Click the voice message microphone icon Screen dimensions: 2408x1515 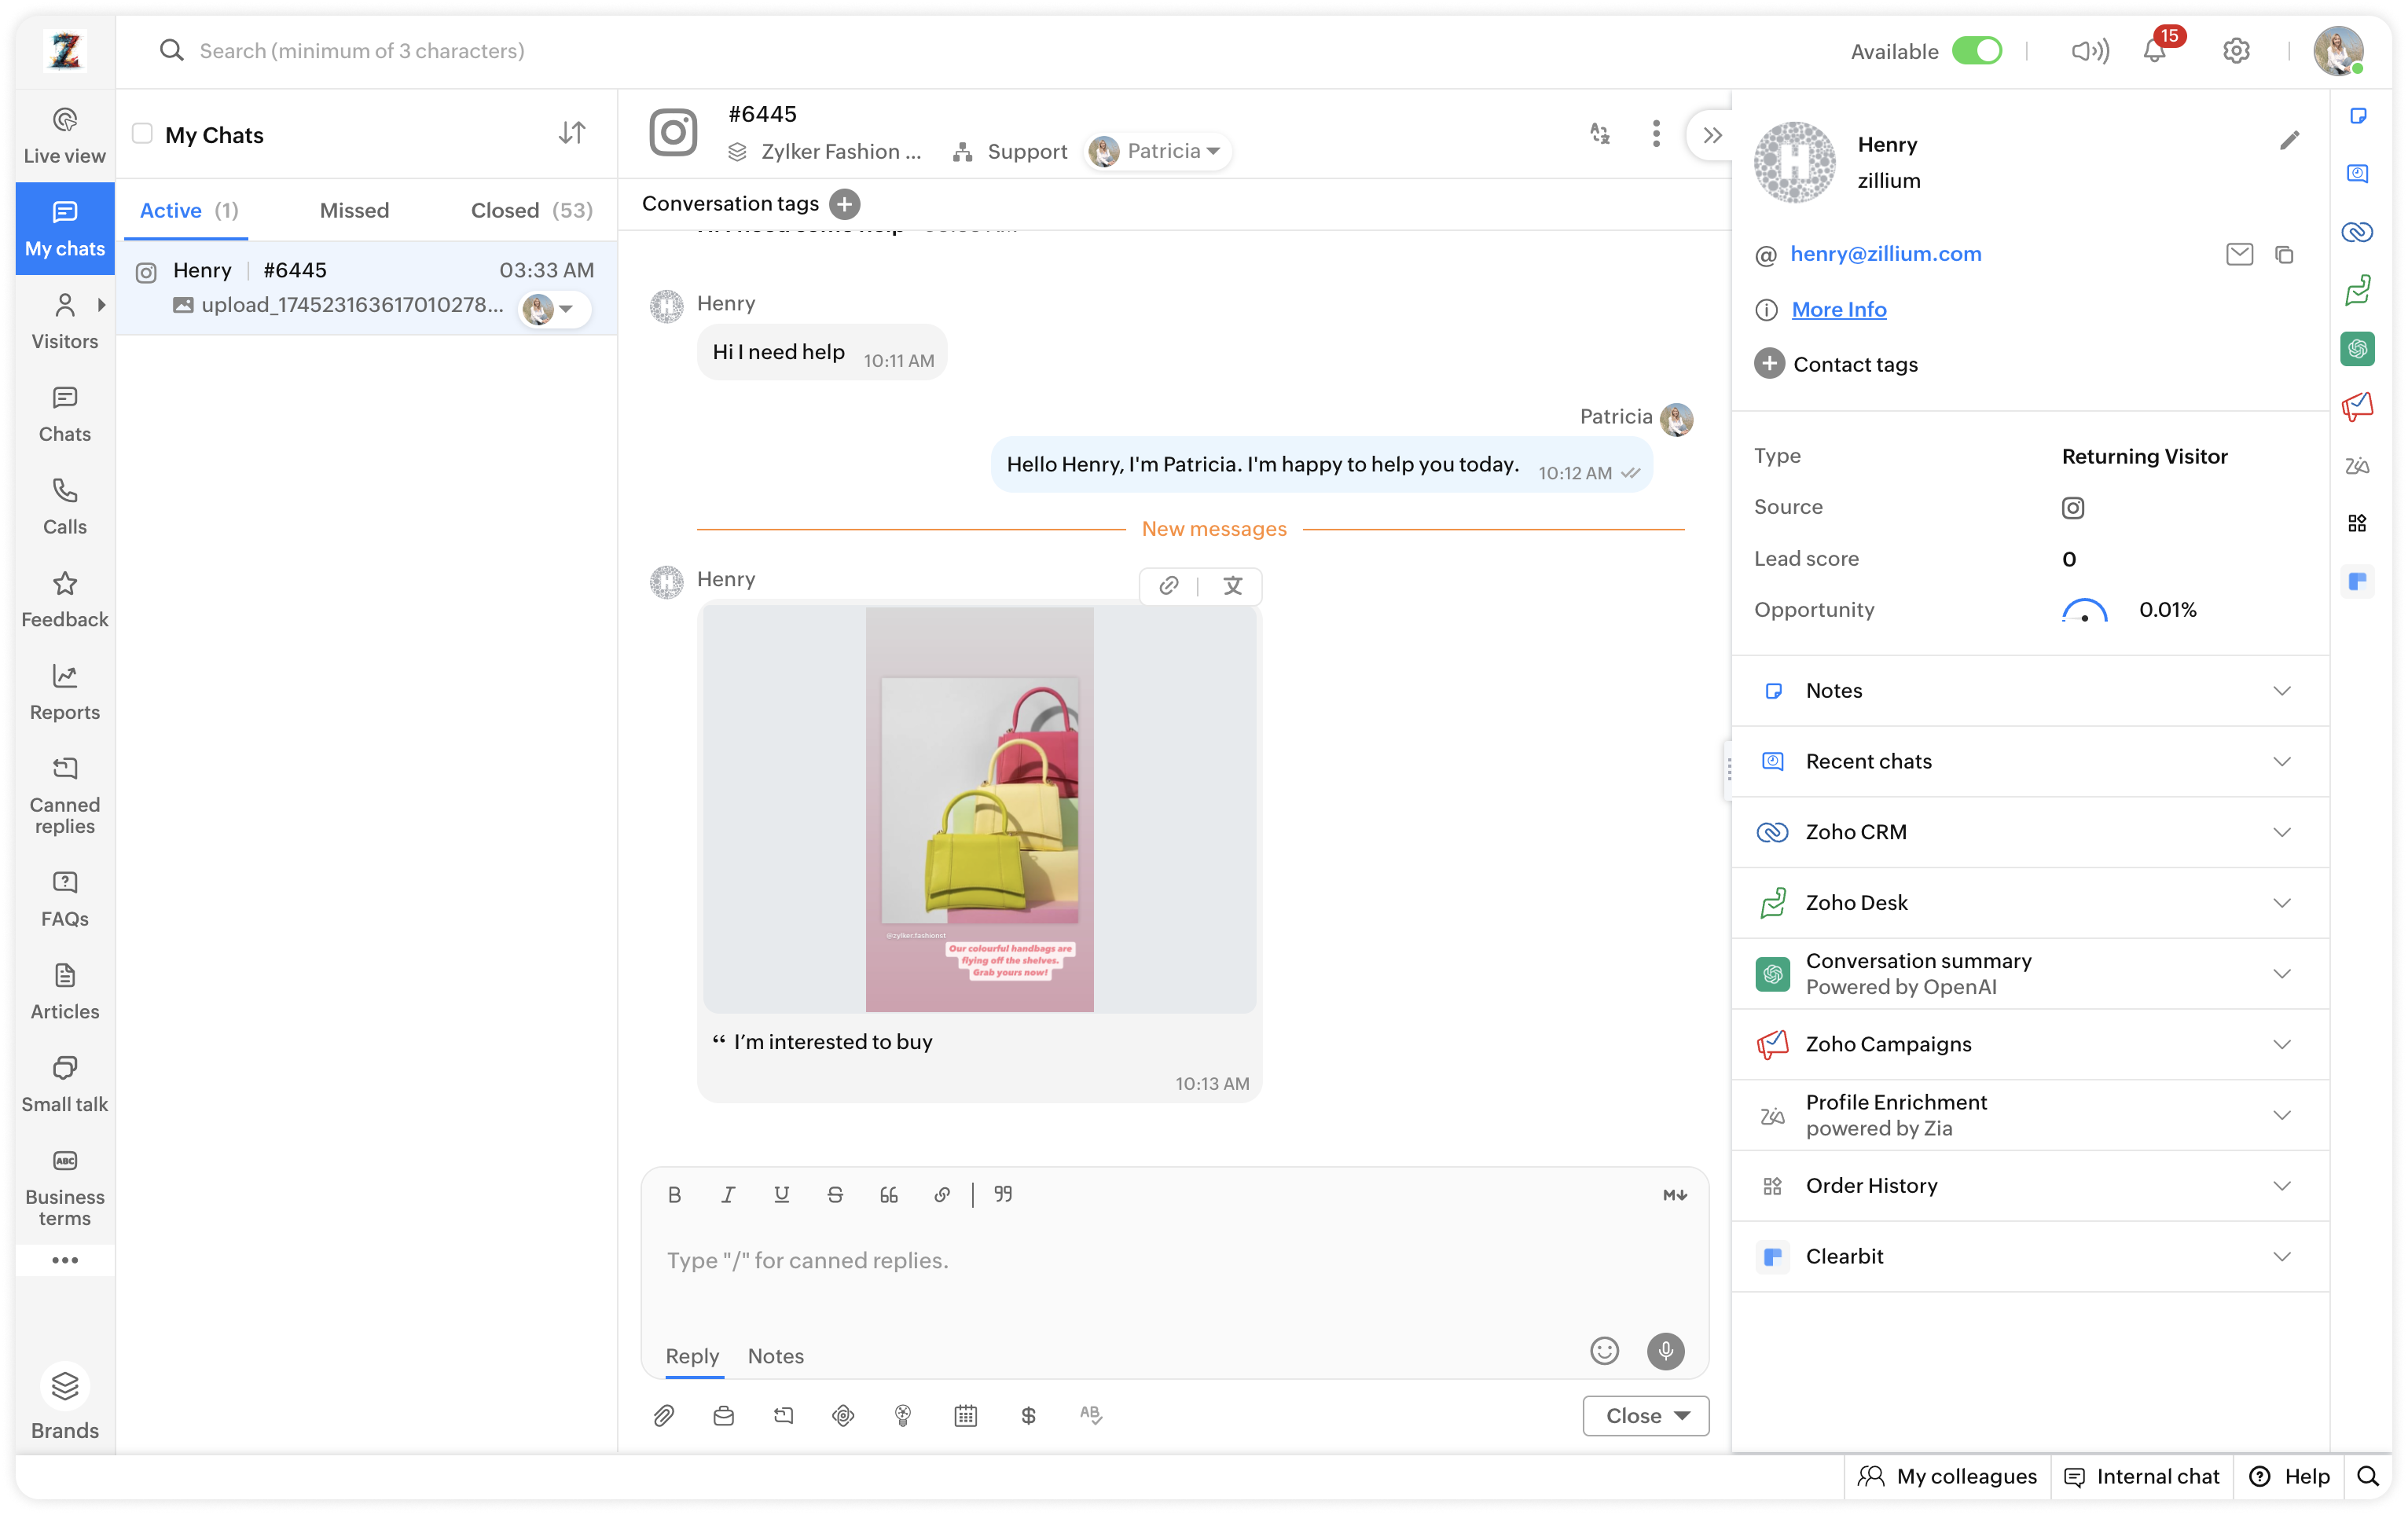point(1665,1351)
